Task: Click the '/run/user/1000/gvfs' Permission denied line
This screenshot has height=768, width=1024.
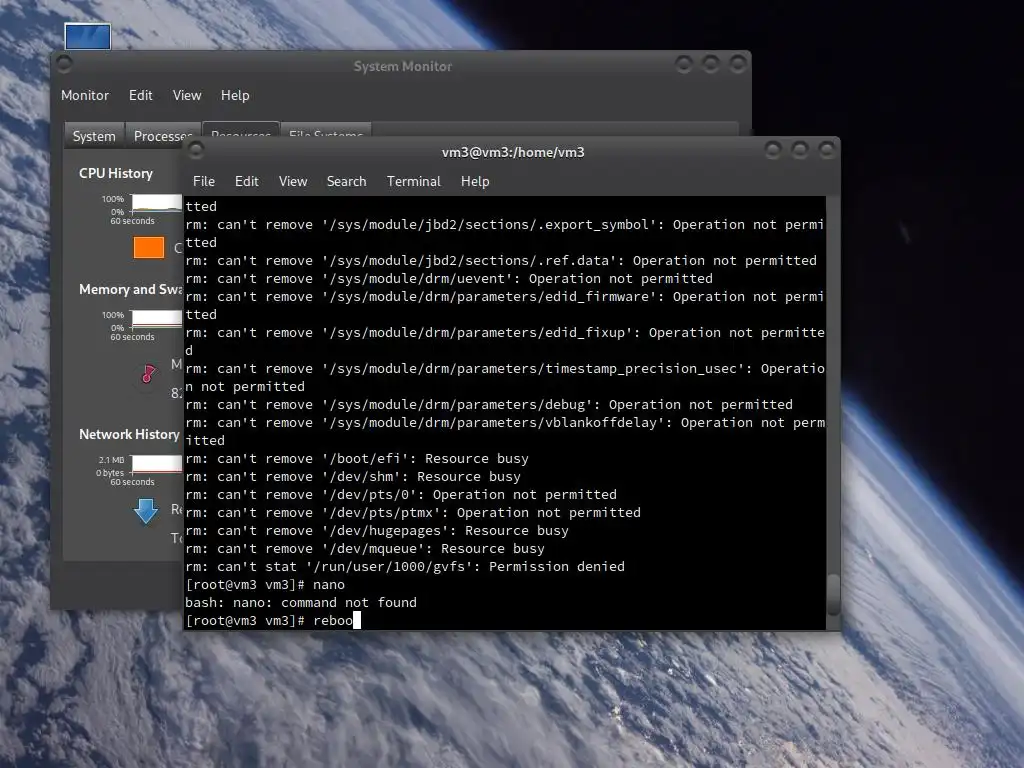Action: click(405, 567)
